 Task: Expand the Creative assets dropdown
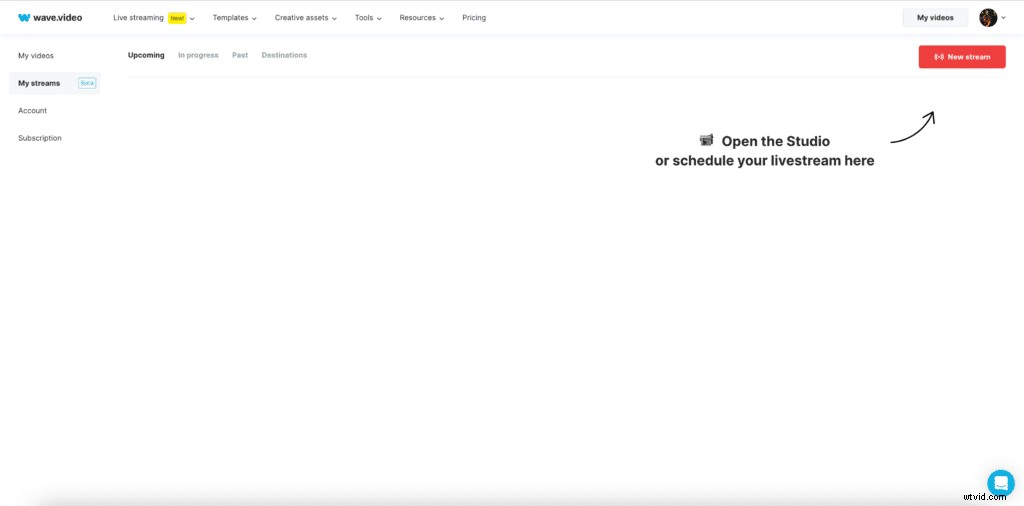[x=305, y=18]
